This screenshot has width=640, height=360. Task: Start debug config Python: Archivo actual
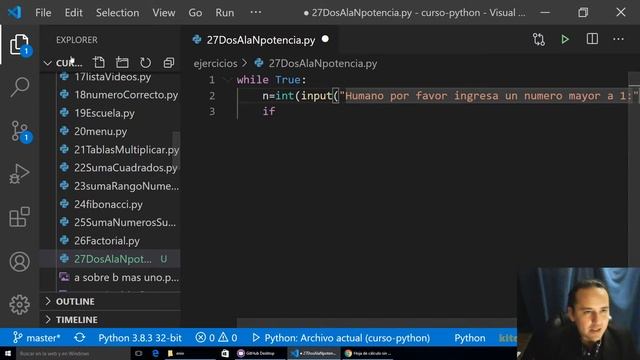pos(341,338)
